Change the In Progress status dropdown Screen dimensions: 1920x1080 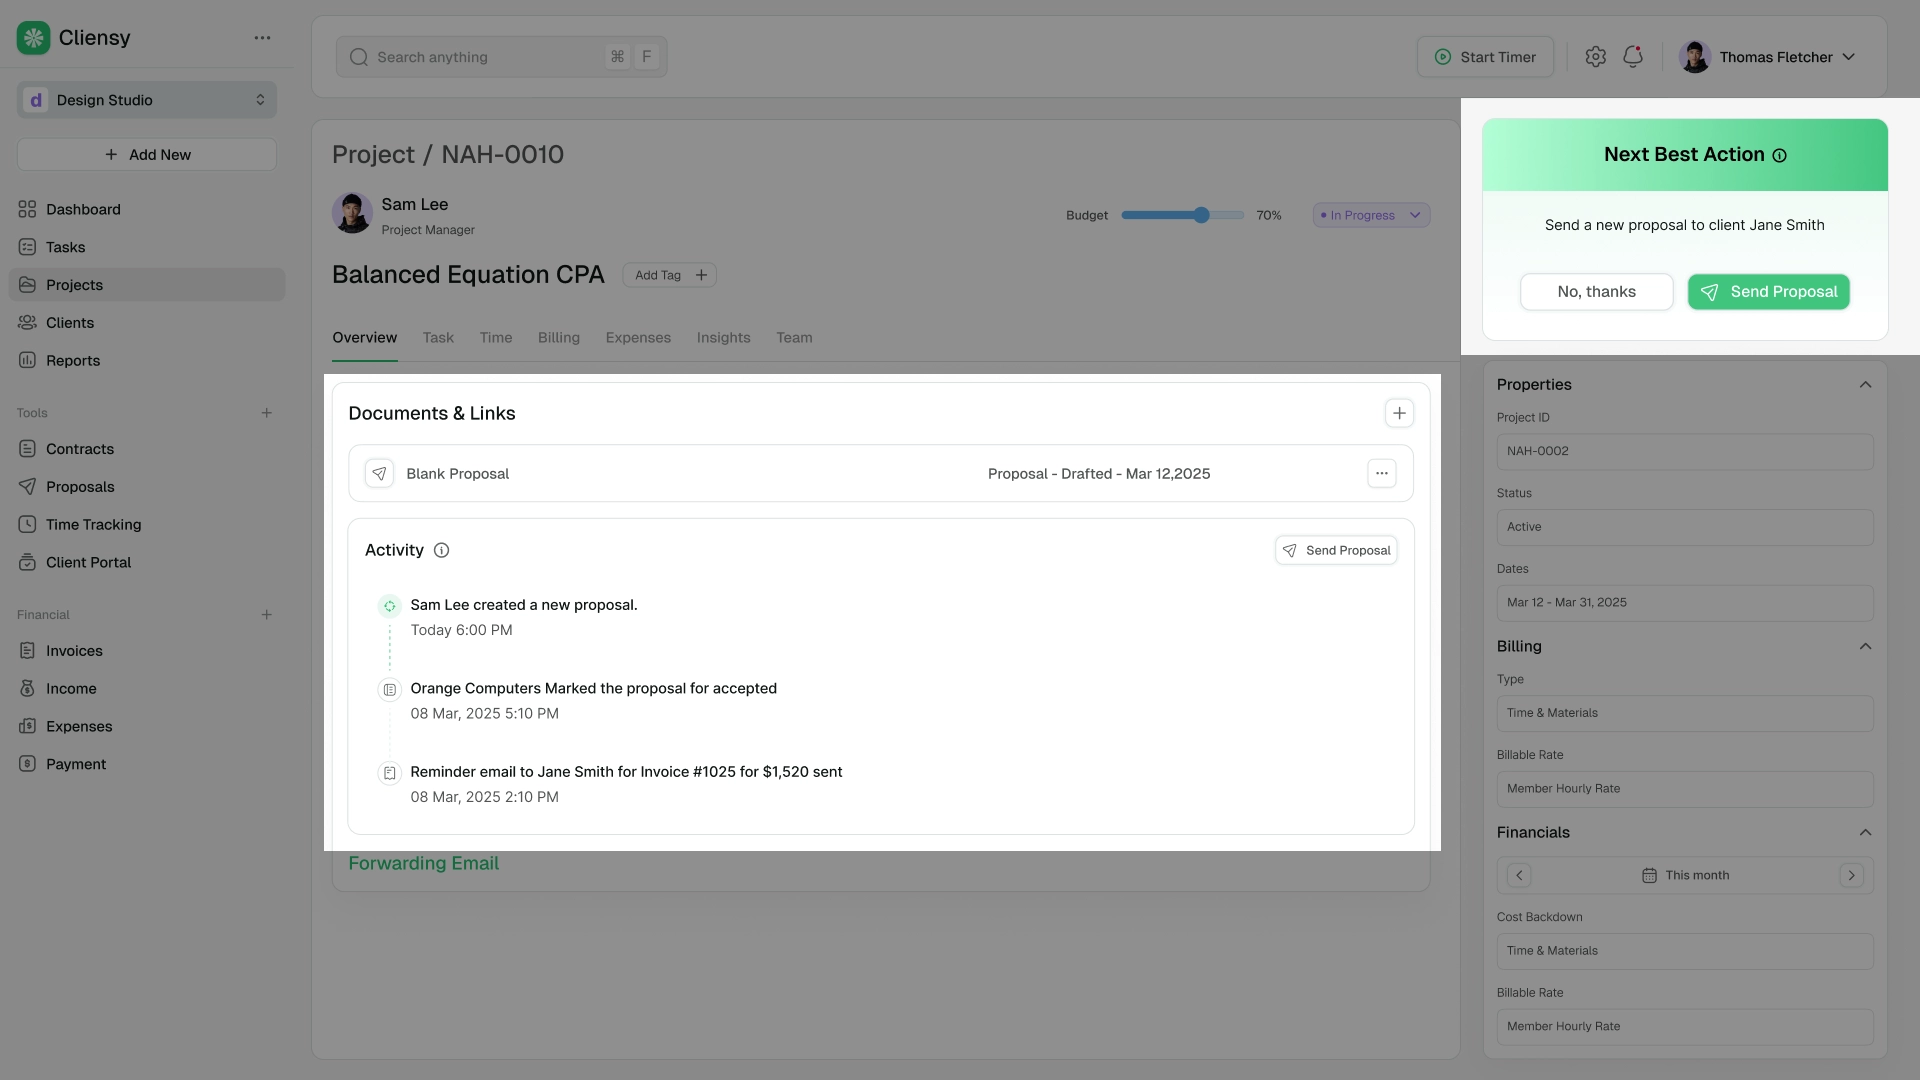tap(1371, 214)
